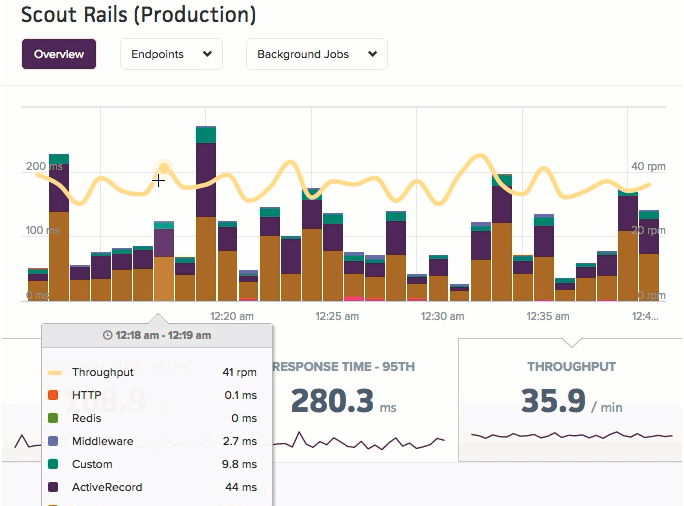684x506 pixels.
Task: Expand the Background Jobs chevron arrow
Action: click(372, 54)
